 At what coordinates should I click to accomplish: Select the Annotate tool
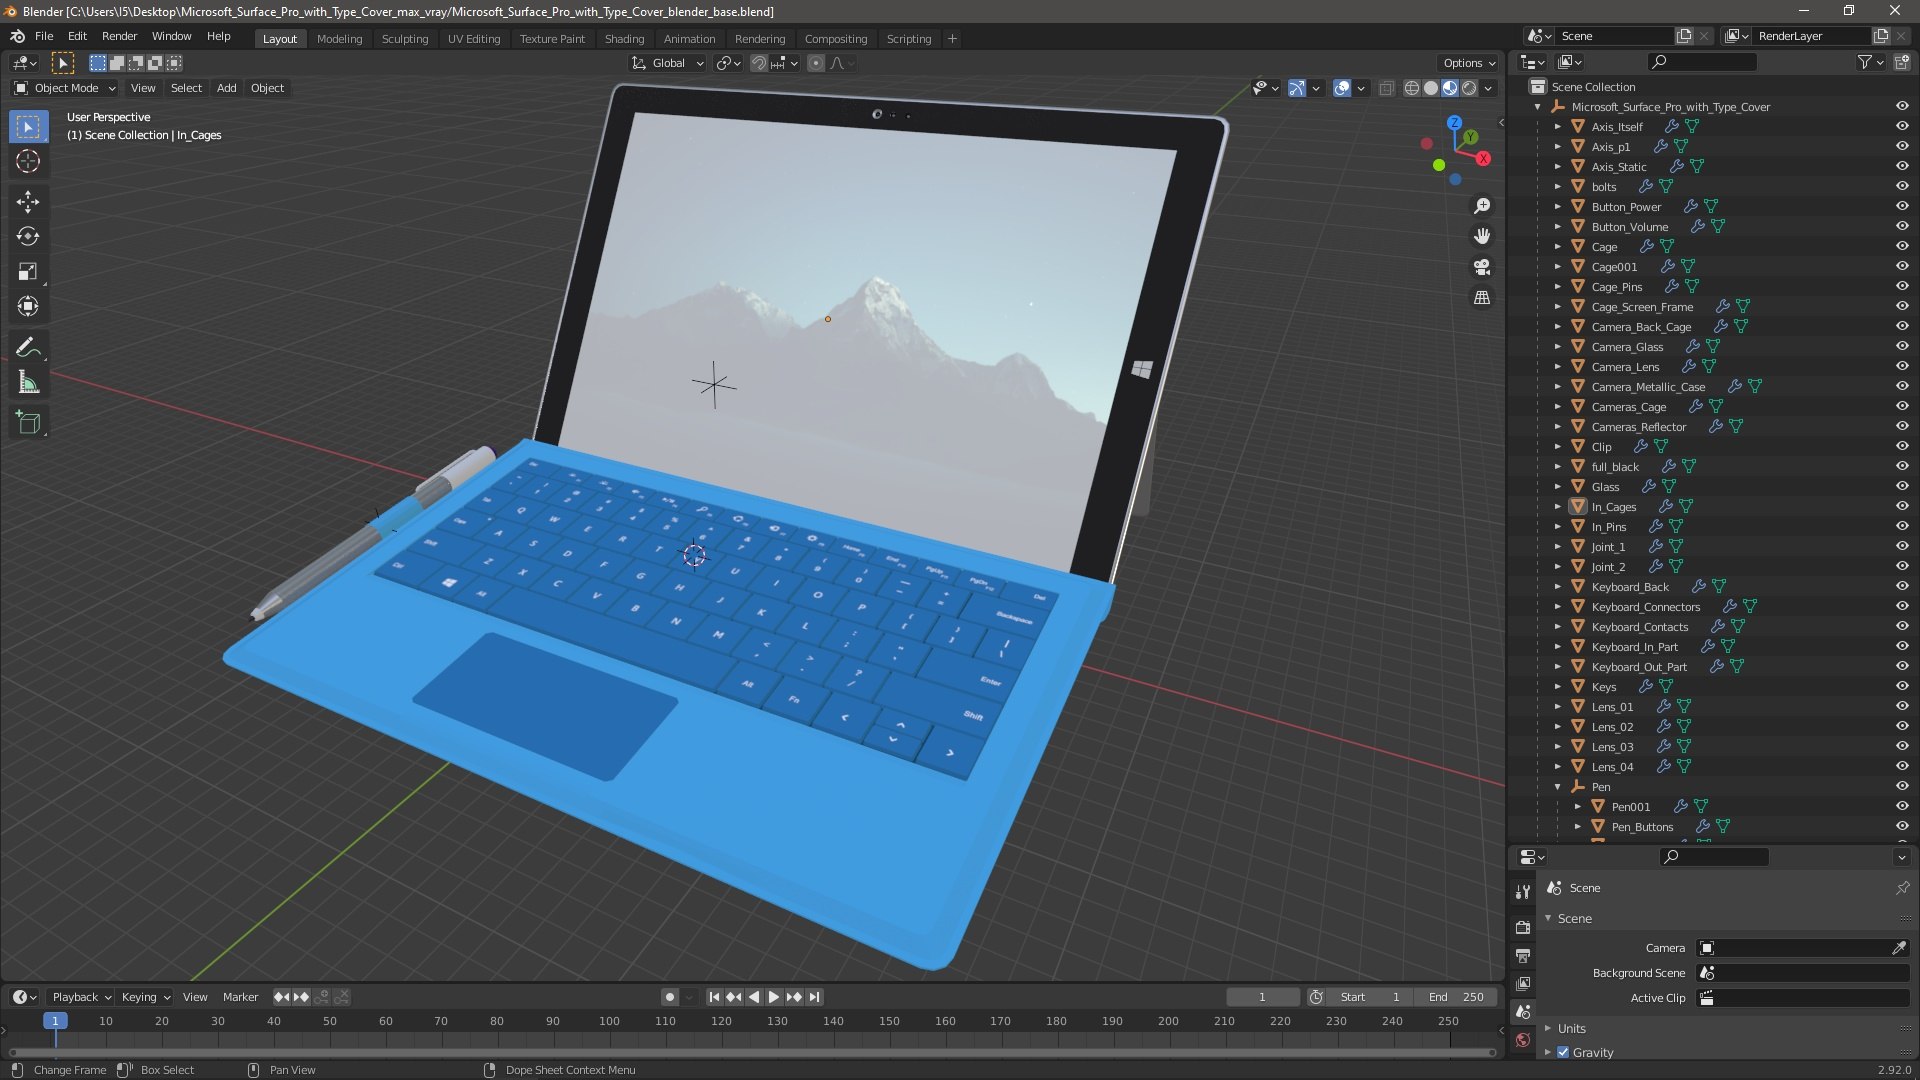28,348
